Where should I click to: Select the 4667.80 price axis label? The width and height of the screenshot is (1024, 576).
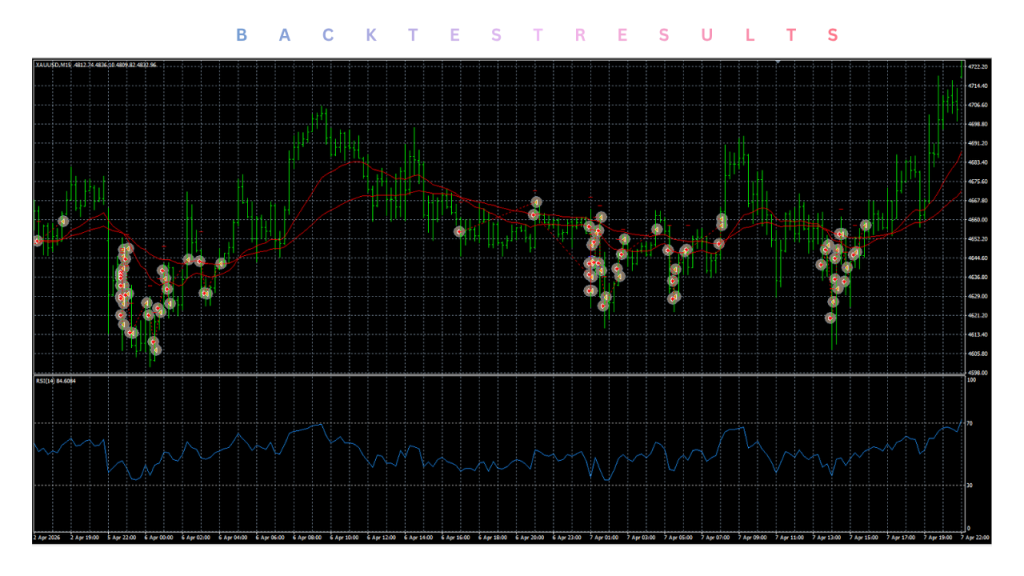tap(978, 200)
